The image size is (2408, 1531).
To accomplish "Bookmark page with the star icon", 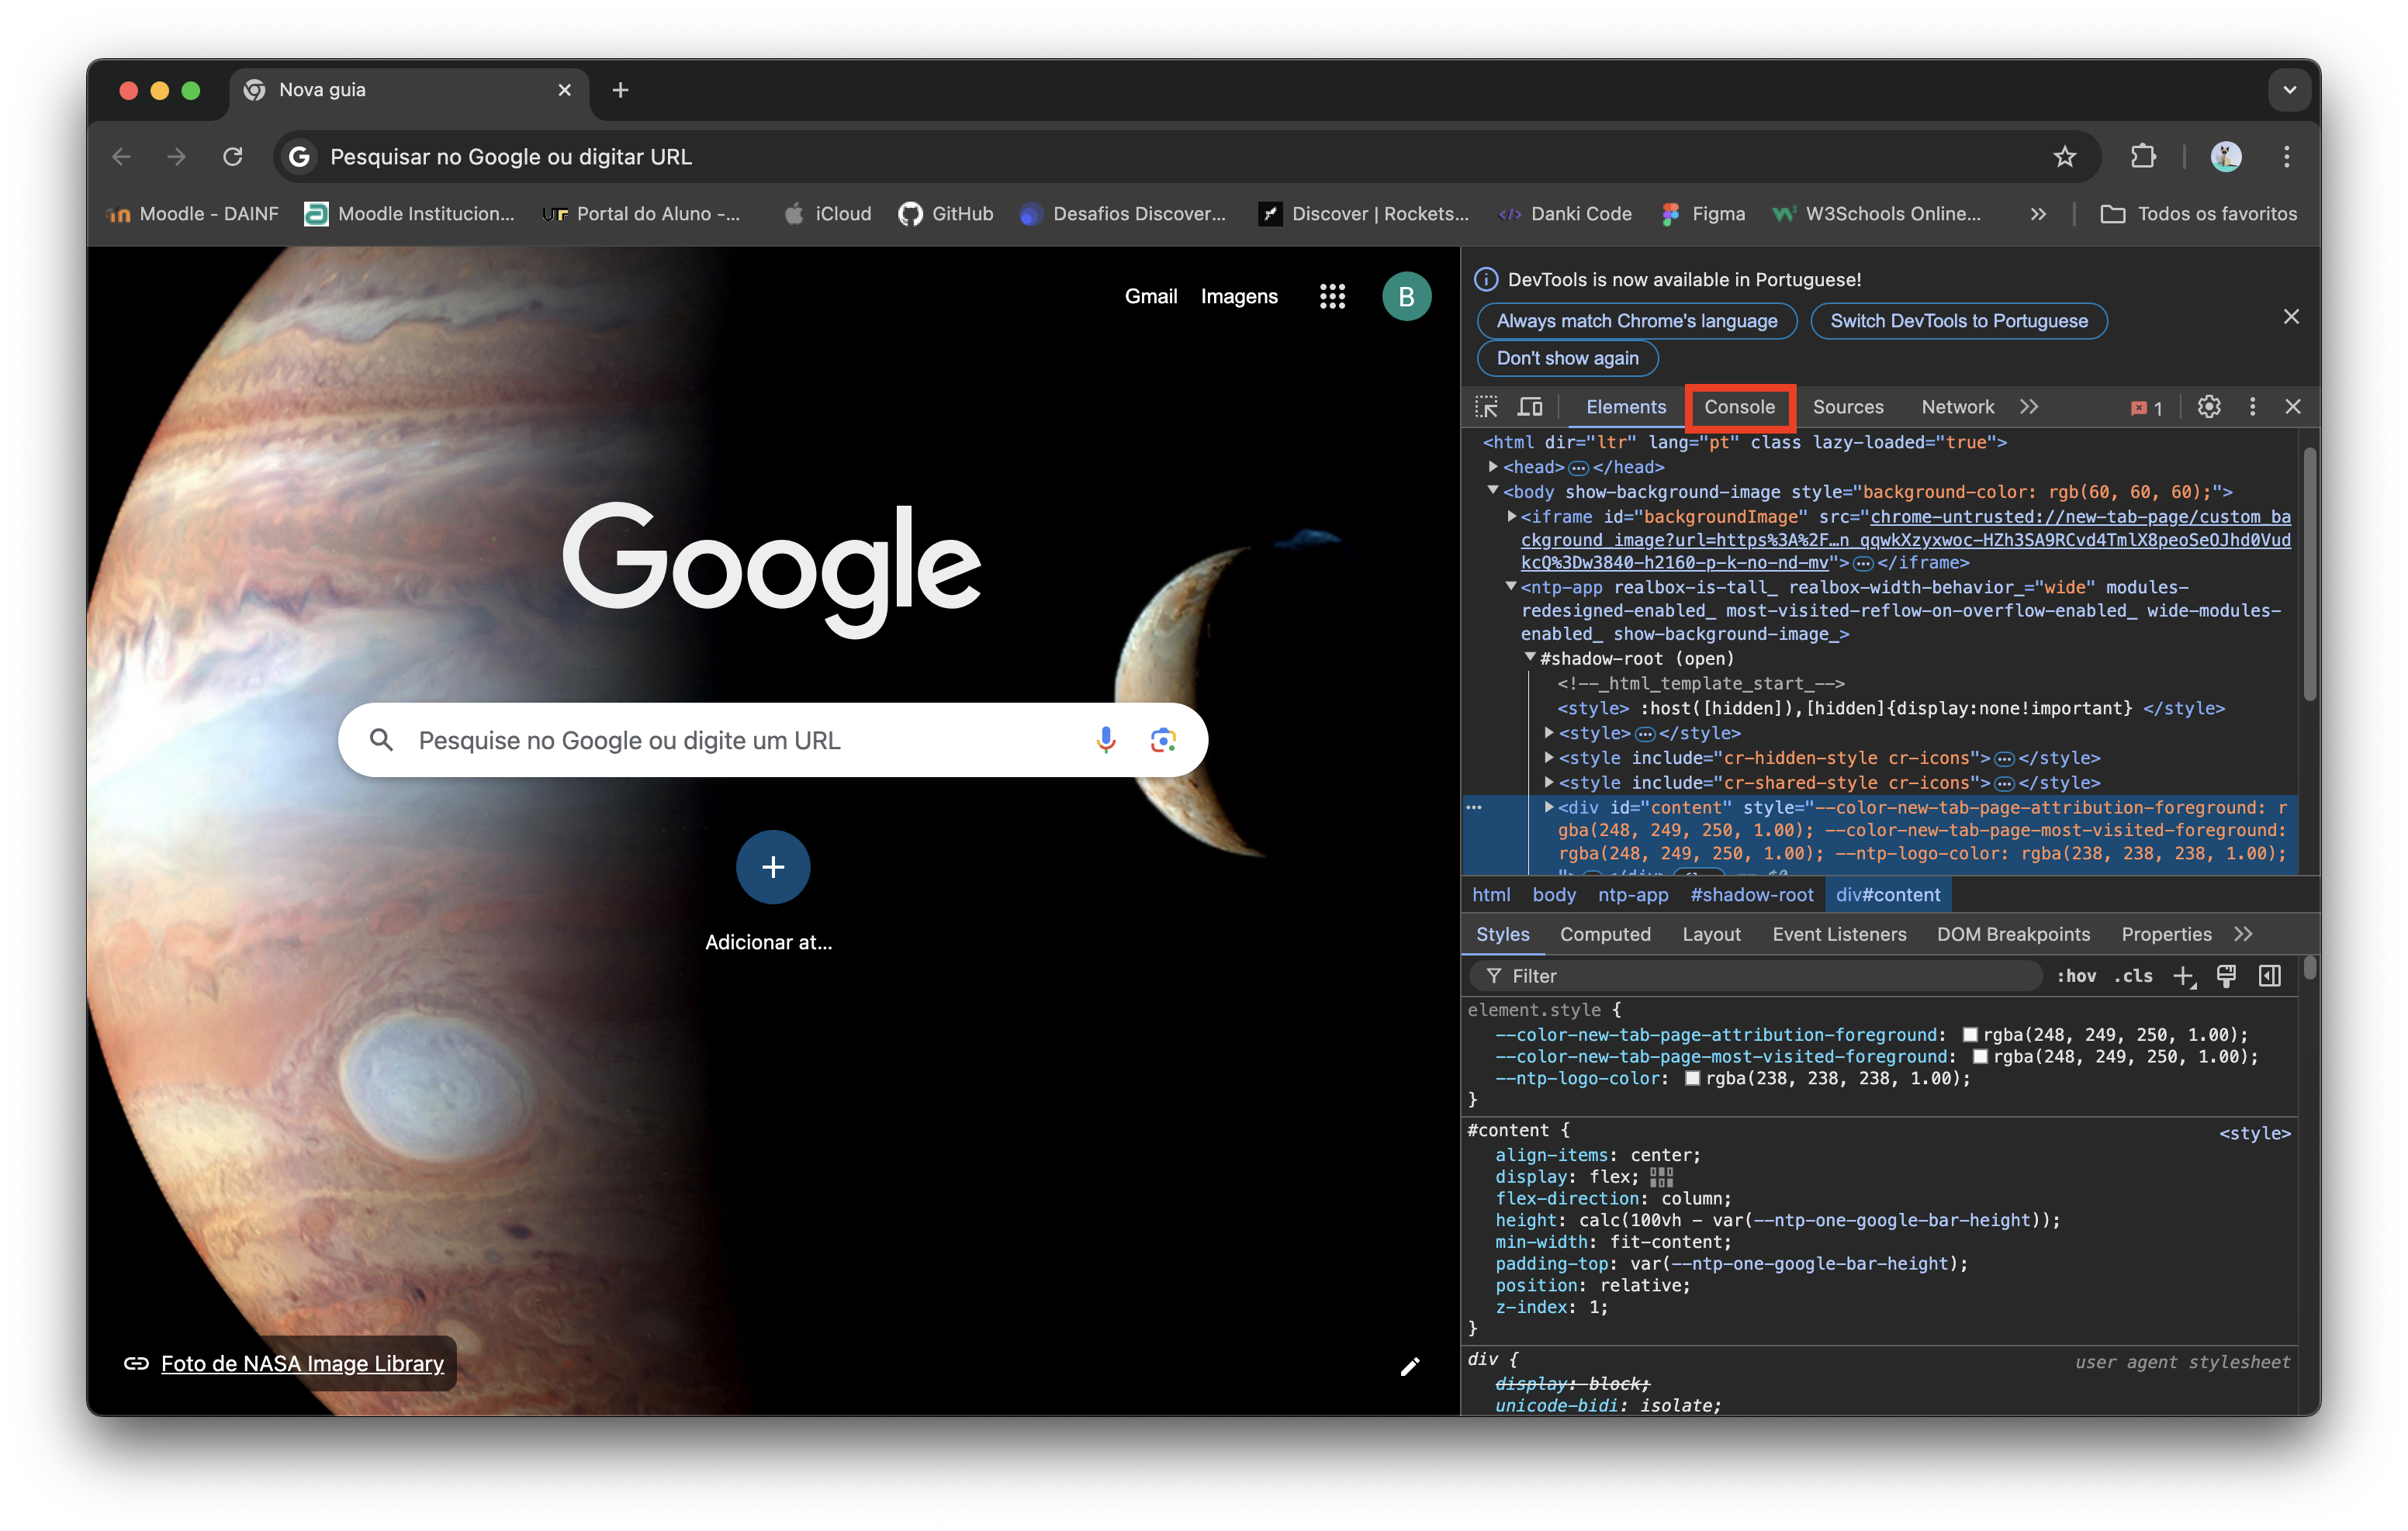I will 2064,157.
